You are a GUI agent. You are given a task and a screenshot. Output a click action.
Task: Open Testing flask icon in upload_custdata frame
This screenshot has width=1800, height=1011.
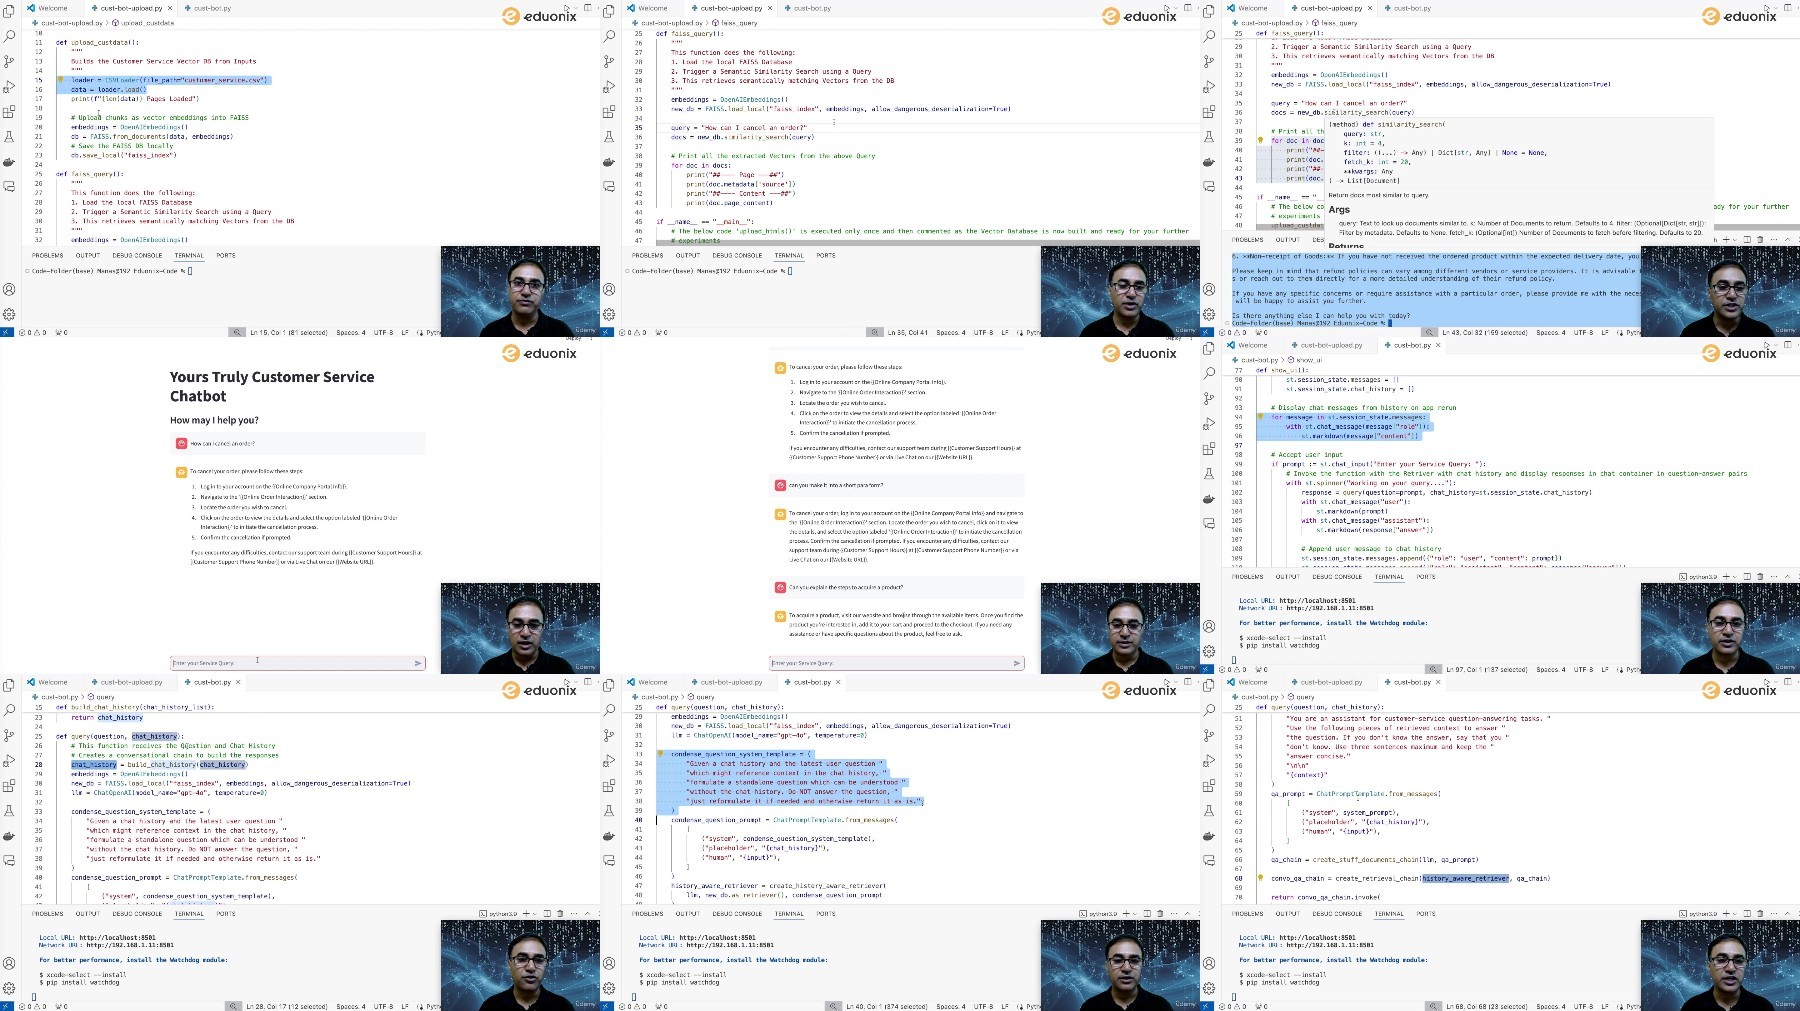[9, 137]
